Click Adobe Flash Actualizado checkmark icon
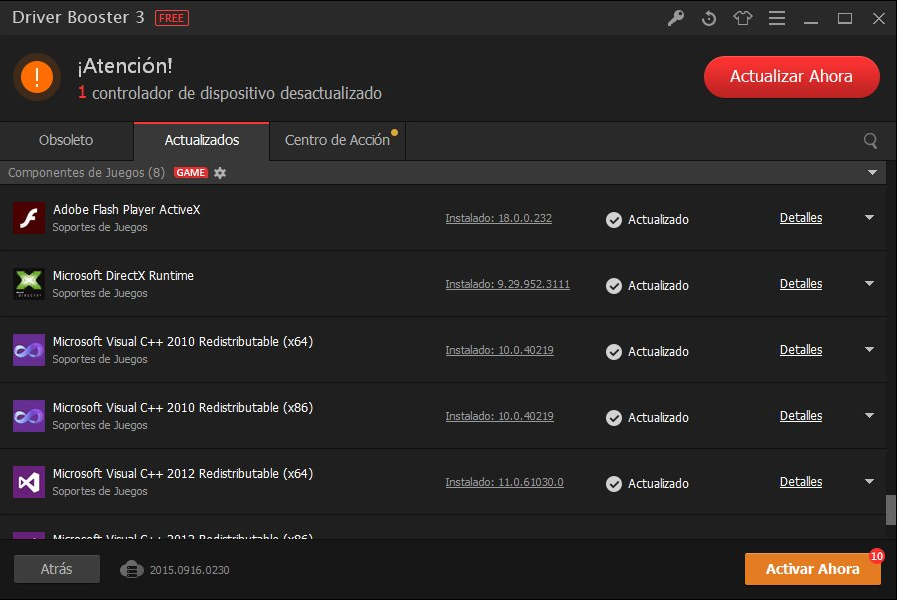This screenshot has width=897, height=600. pos(614,220)
